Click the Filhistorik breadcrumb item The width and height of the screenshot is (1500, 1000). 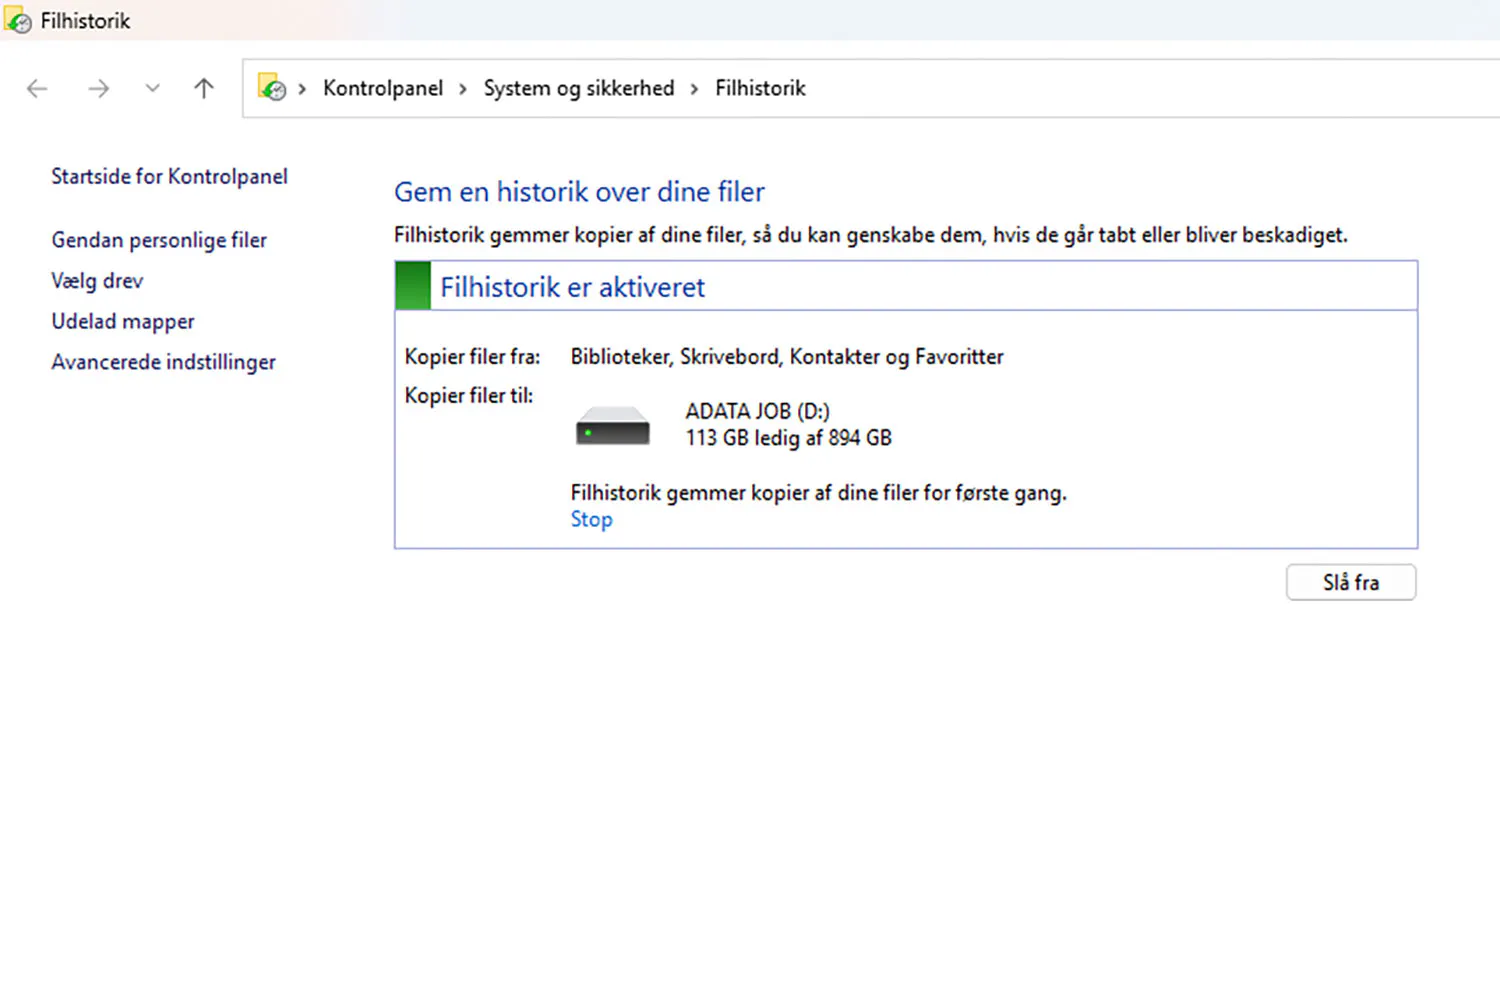760,89
